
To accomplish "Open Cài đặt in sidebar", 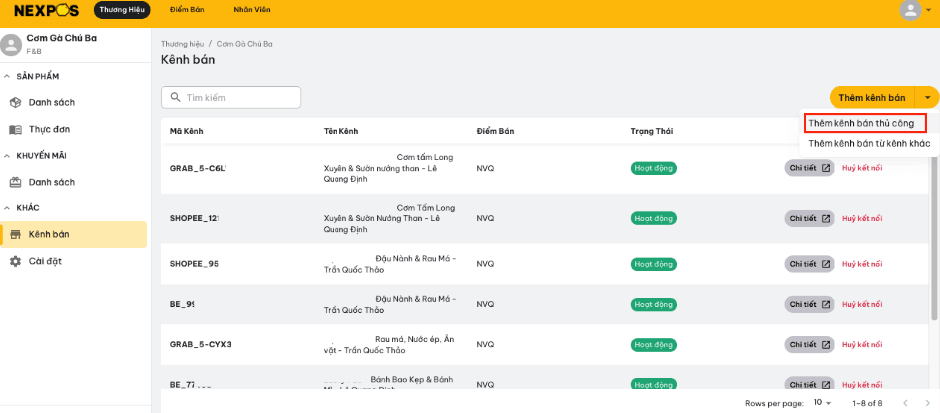I will click(x=73, y=261).
